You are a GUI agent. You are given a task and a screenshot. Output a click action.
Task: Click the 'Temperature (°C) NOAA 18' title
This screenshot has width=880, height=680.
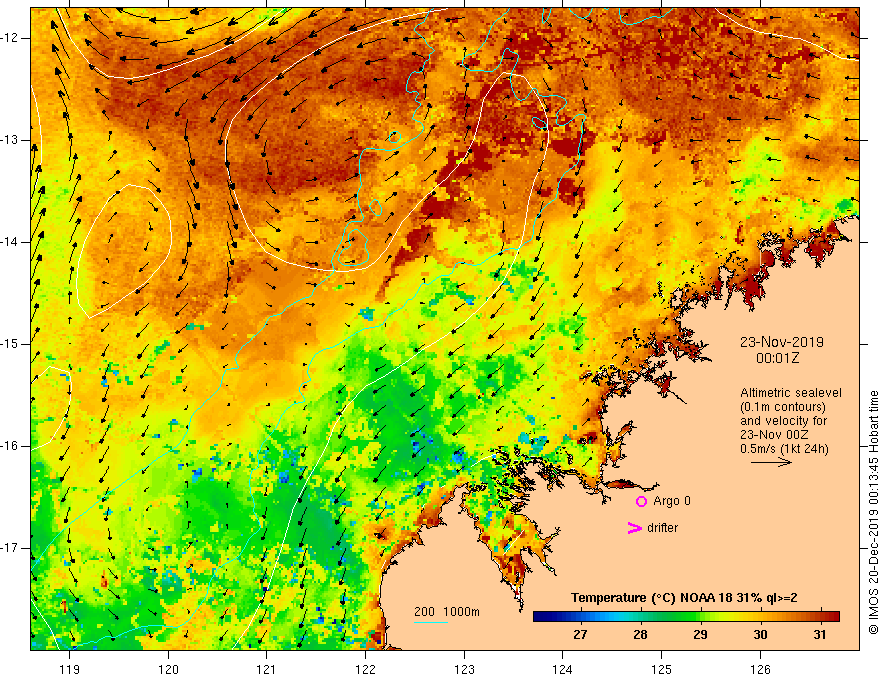(x=651, y=598)
